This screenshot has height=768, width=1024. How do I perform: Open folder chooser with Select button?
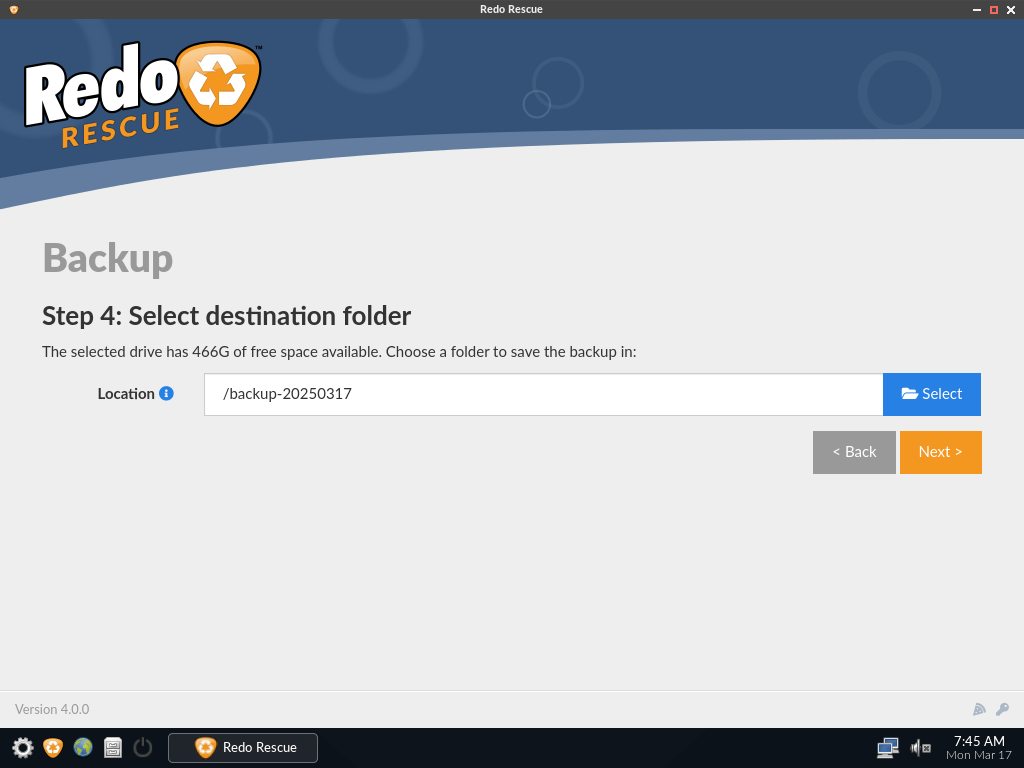[932, 394]
